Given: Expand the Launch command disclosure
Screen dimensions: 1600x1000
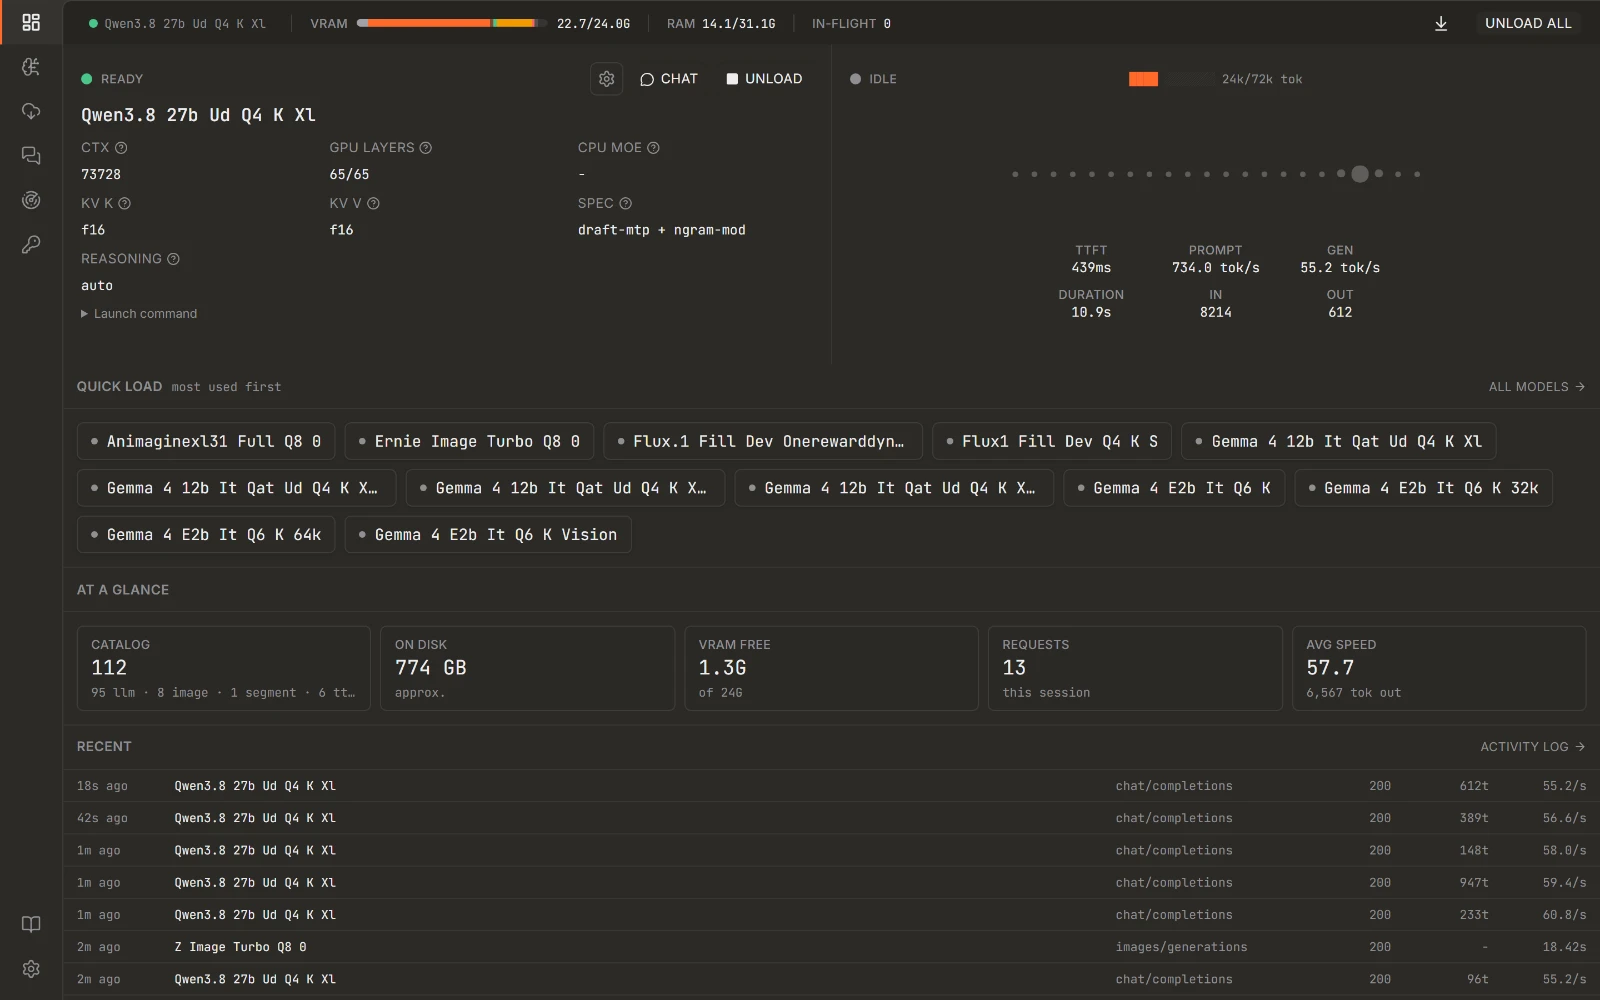Looking at the screenshot, I should click(x=139, y=314).
